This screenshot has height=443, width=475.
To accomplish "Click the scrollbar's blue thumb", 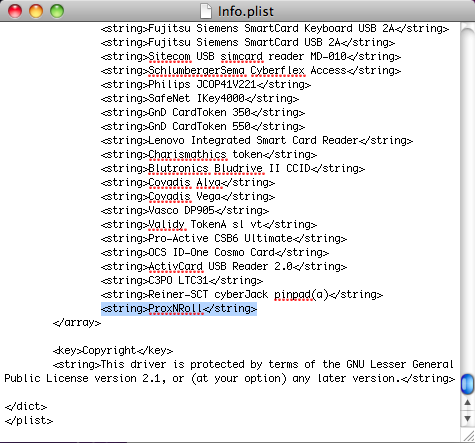I will pos(467,384).
